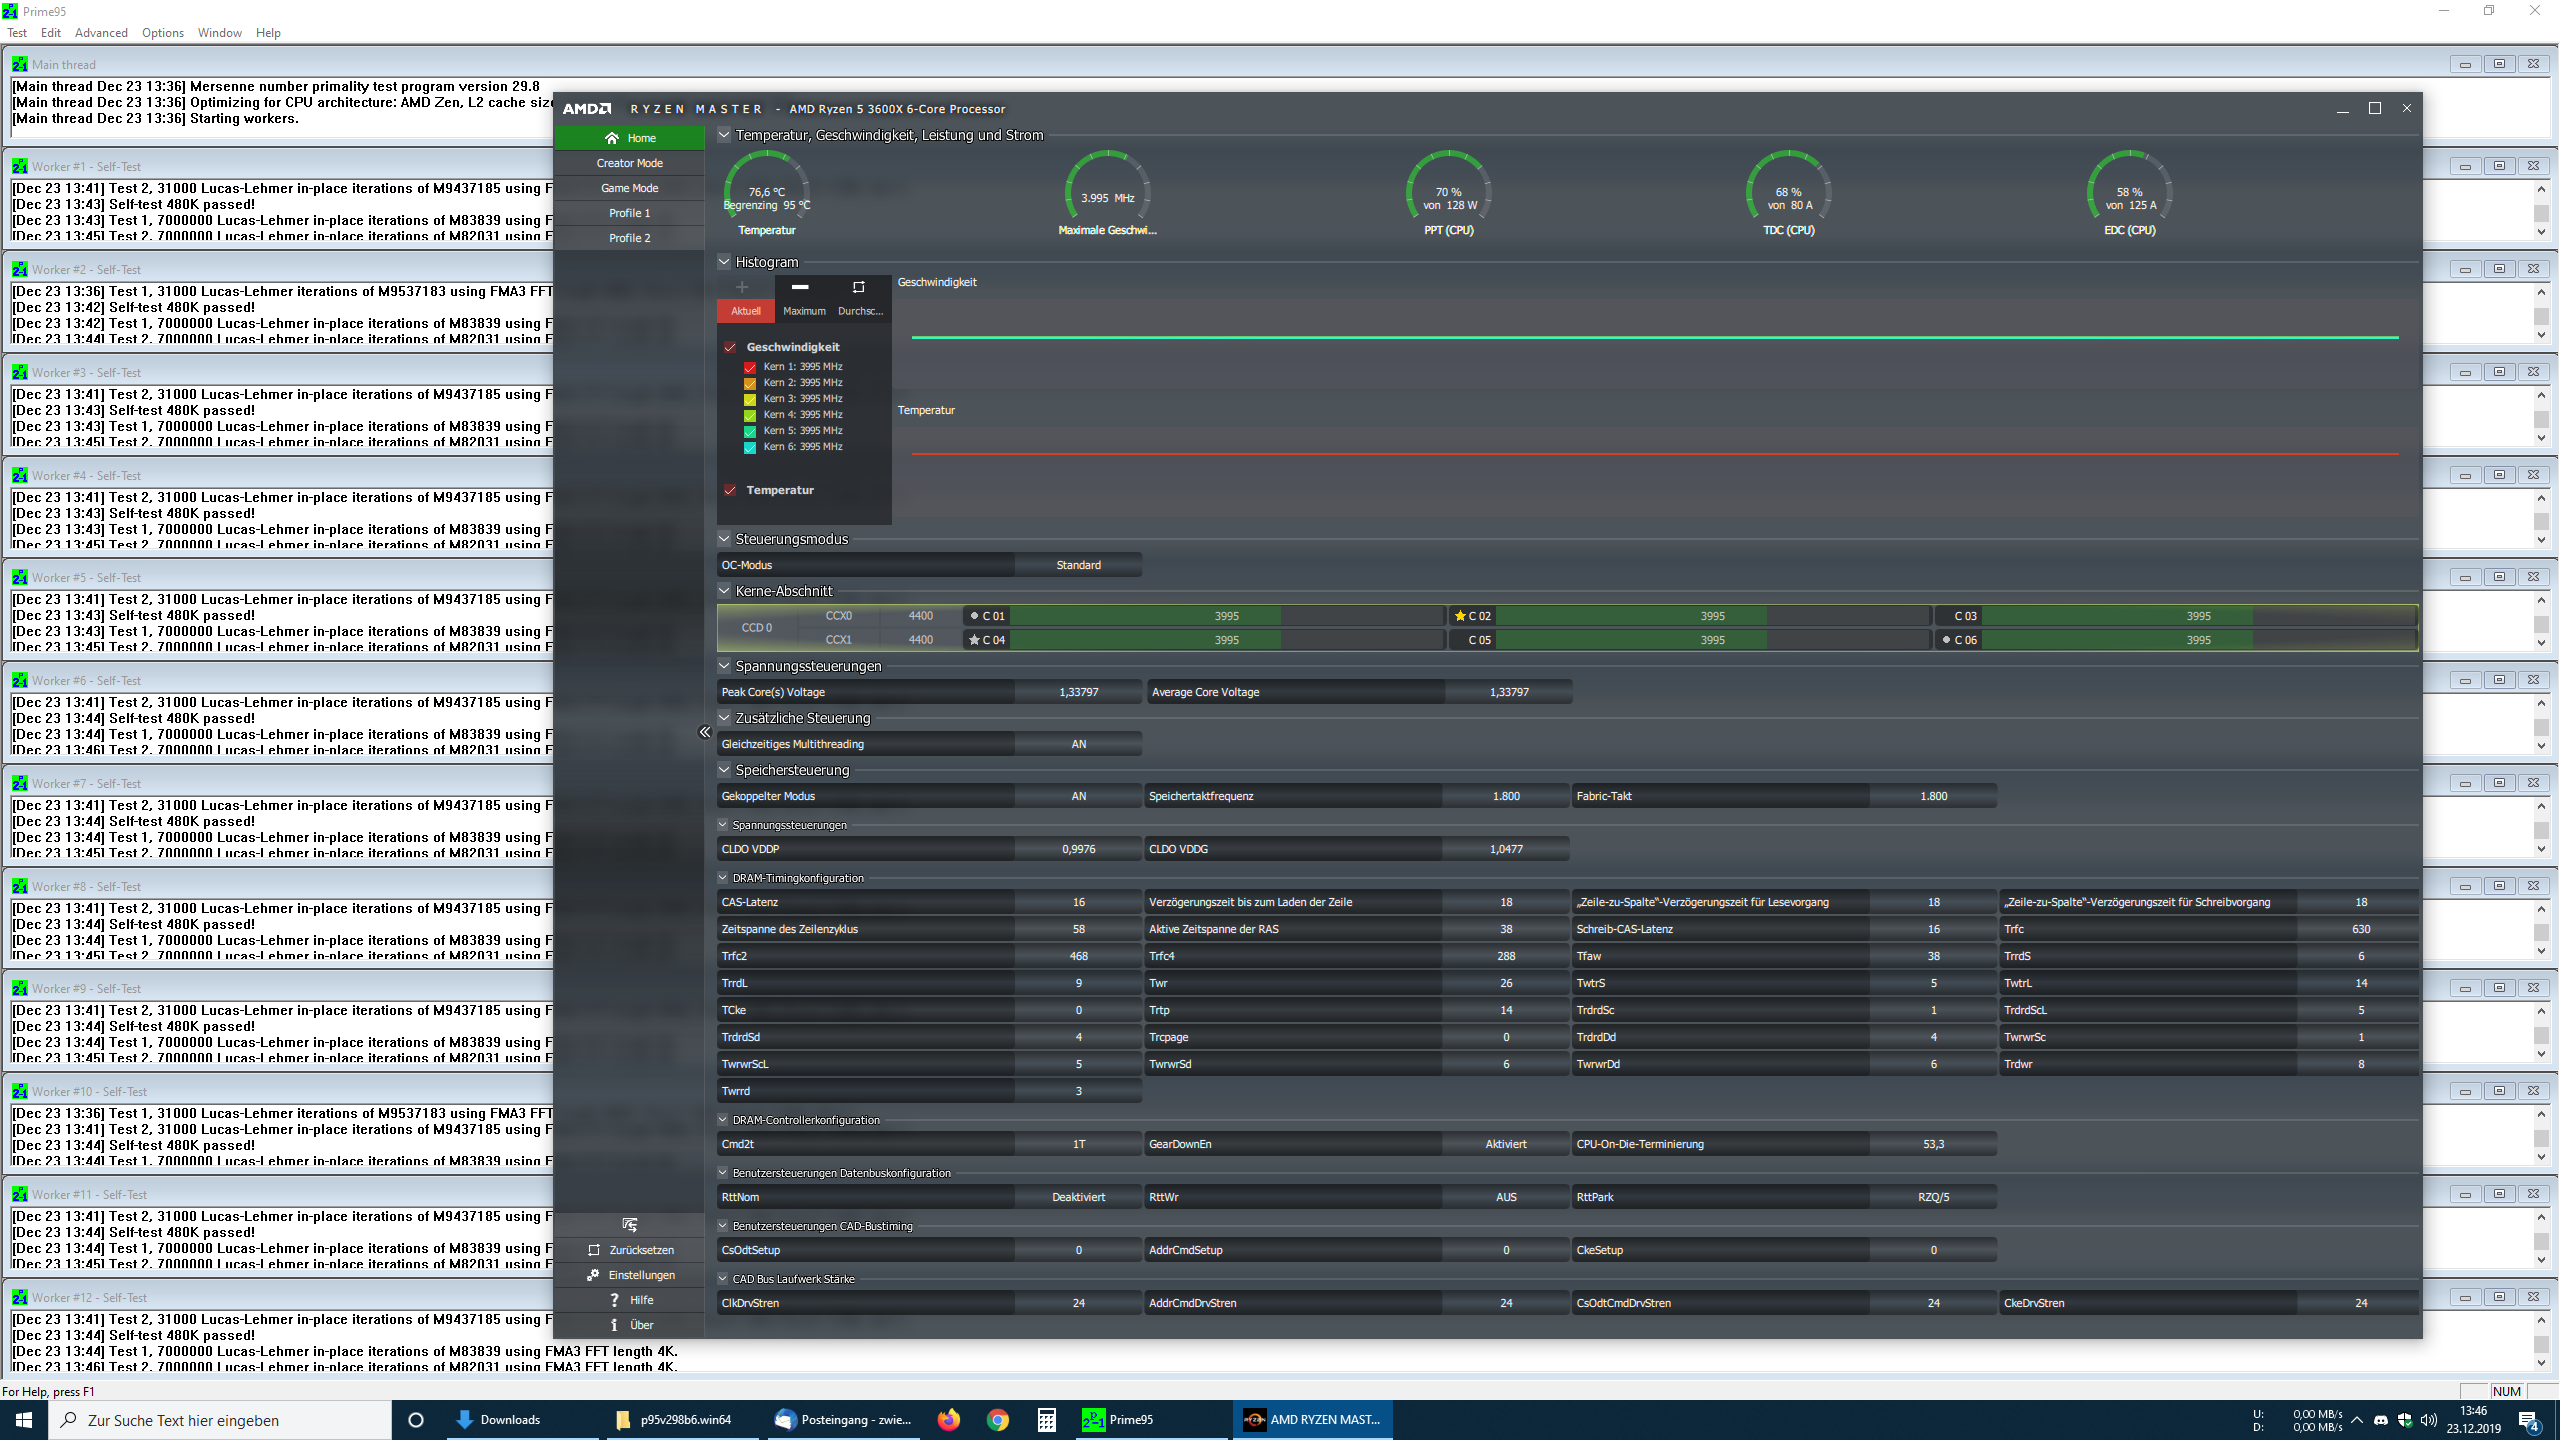Click the Hilfe question mark icon
The image size is (2560, 1440).
pyautogui.click(x=614, y=1300)
